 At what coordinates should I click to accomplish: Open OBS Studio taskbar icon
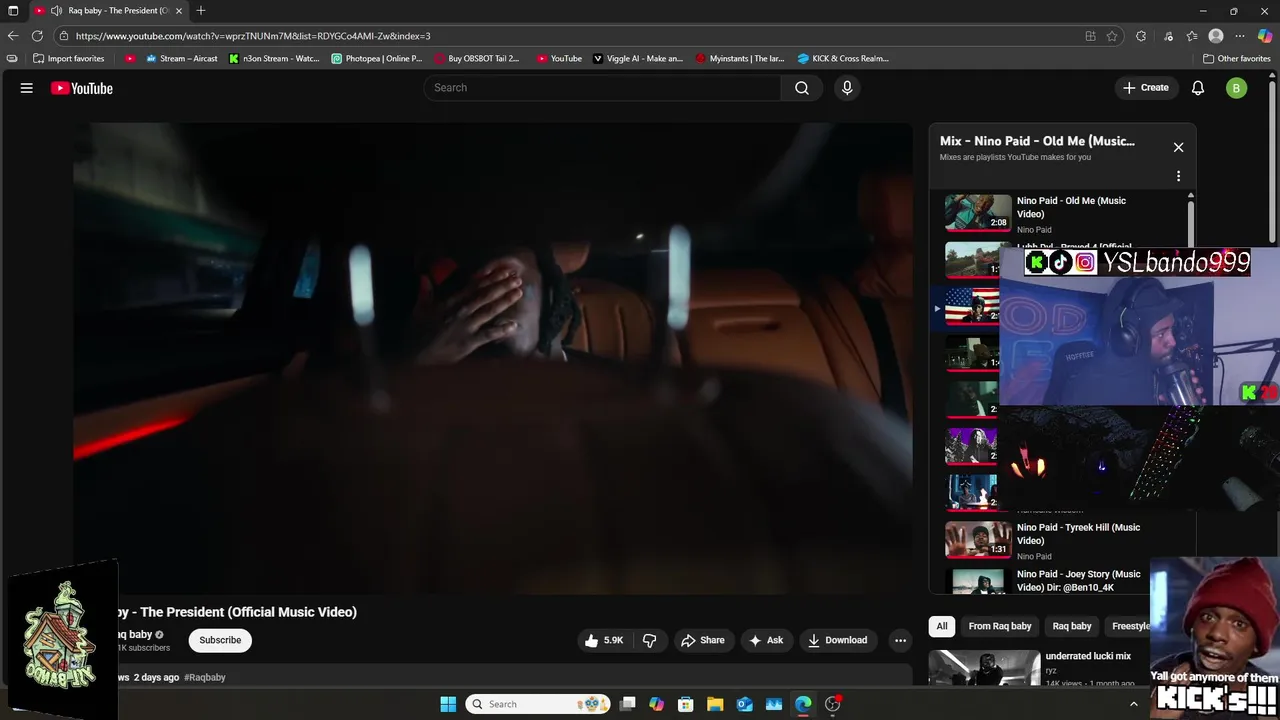pos(832,704)
